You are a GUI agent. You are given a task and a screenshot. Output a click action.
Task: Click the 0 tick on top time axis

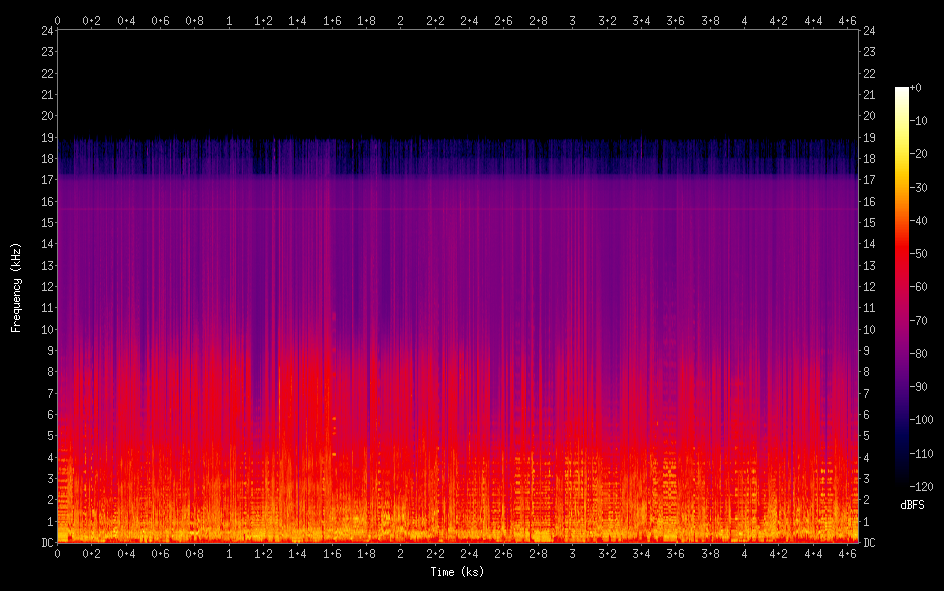click(58, 19)
